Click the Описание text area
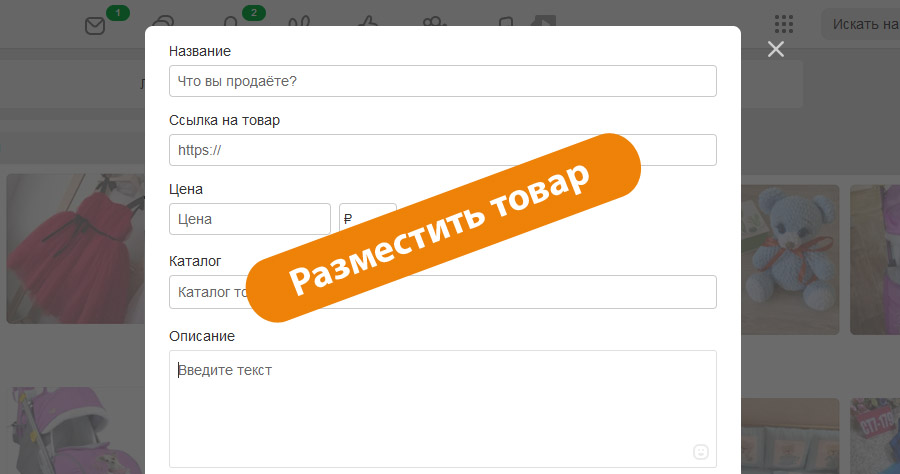Screen dimensions: 900x474 tap(440, 405)
